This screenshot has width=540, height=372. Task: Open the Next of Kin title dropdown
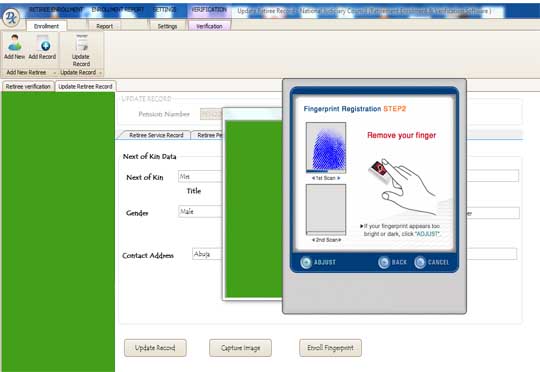tap(200, 176)
